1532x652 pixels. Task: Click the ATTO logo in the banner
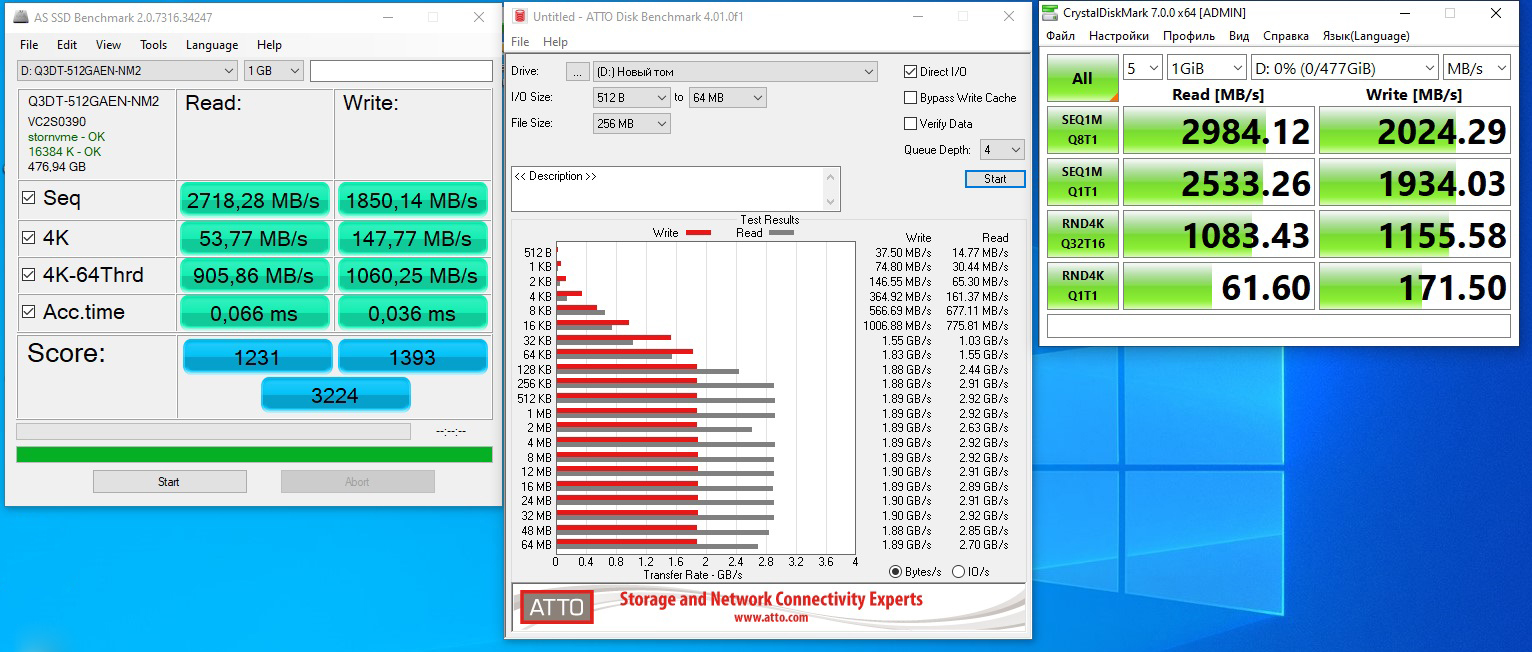point(555,607)
